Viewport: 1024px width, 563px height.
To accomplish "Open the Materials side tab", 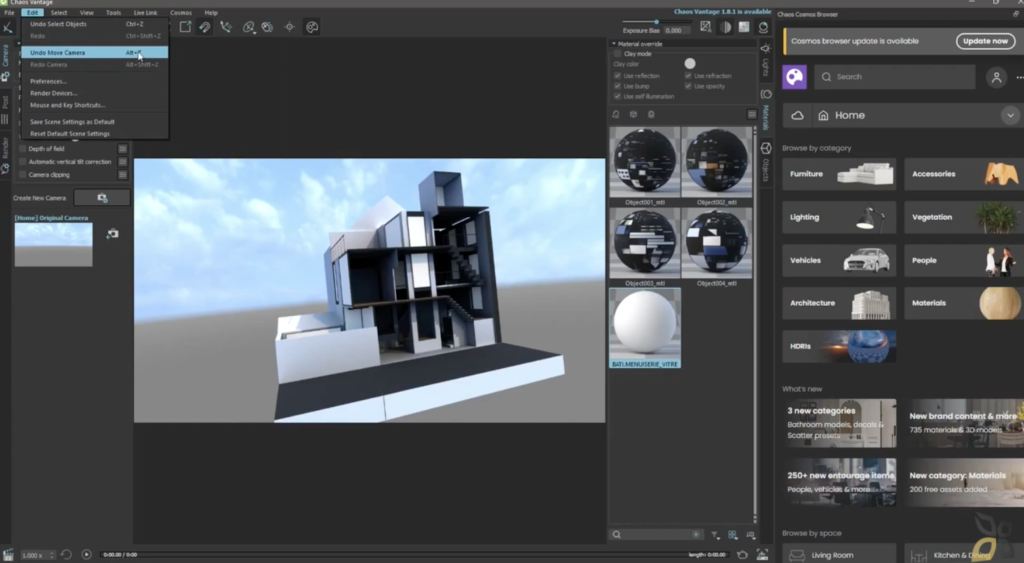I will tap(765, 110).
